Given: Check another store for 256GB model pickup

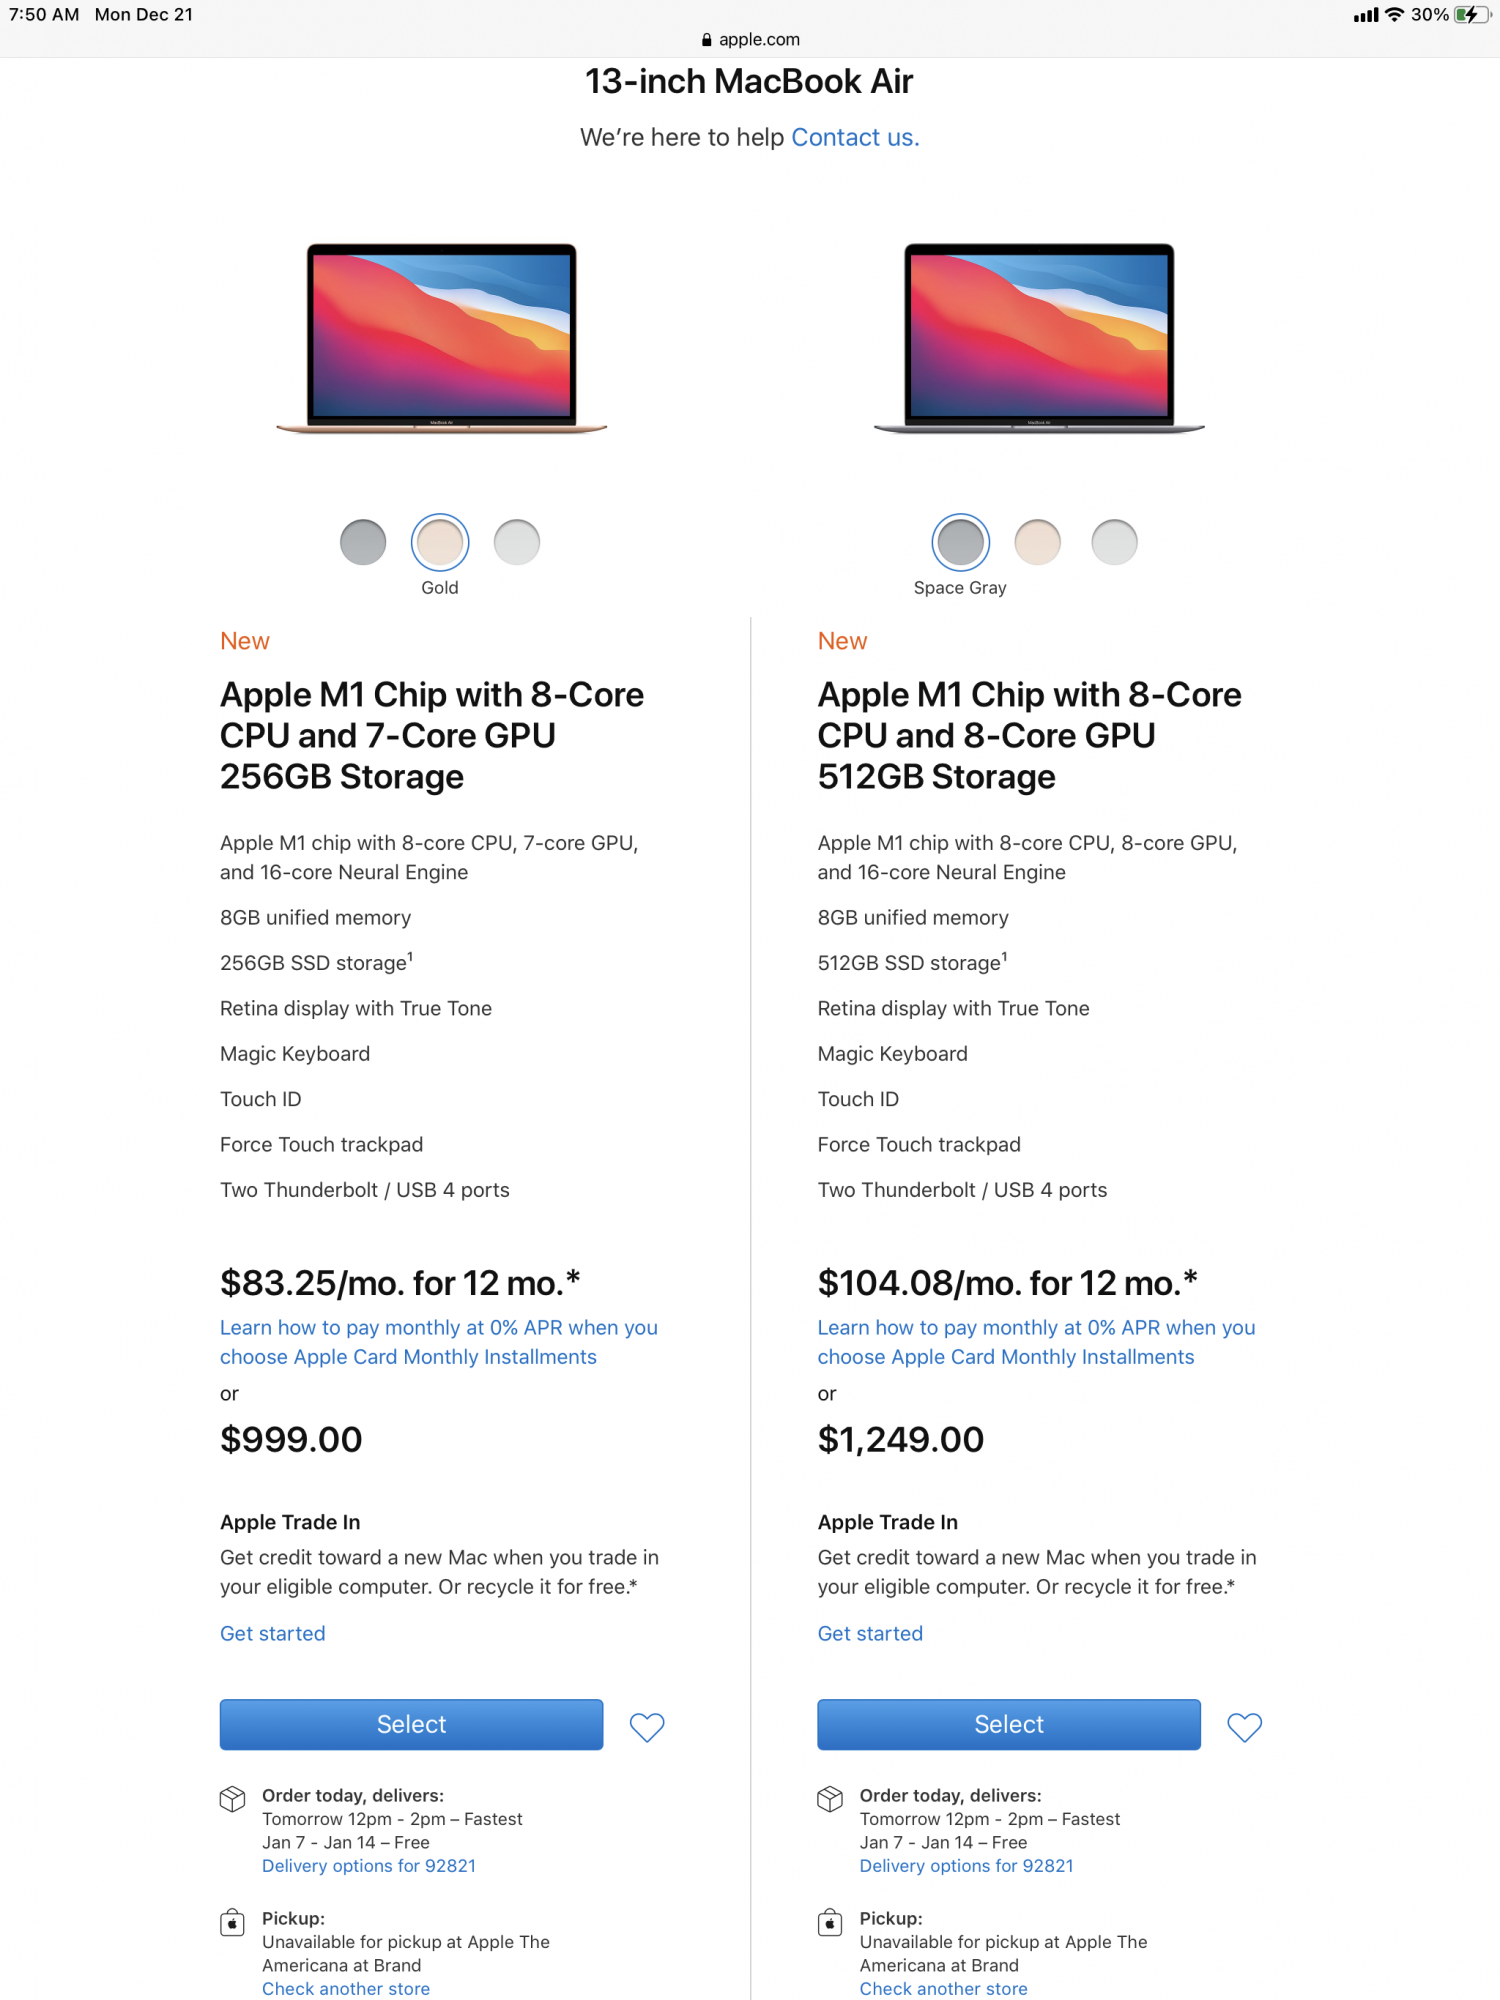Looking at the screenshot, I should point(346,1989).
